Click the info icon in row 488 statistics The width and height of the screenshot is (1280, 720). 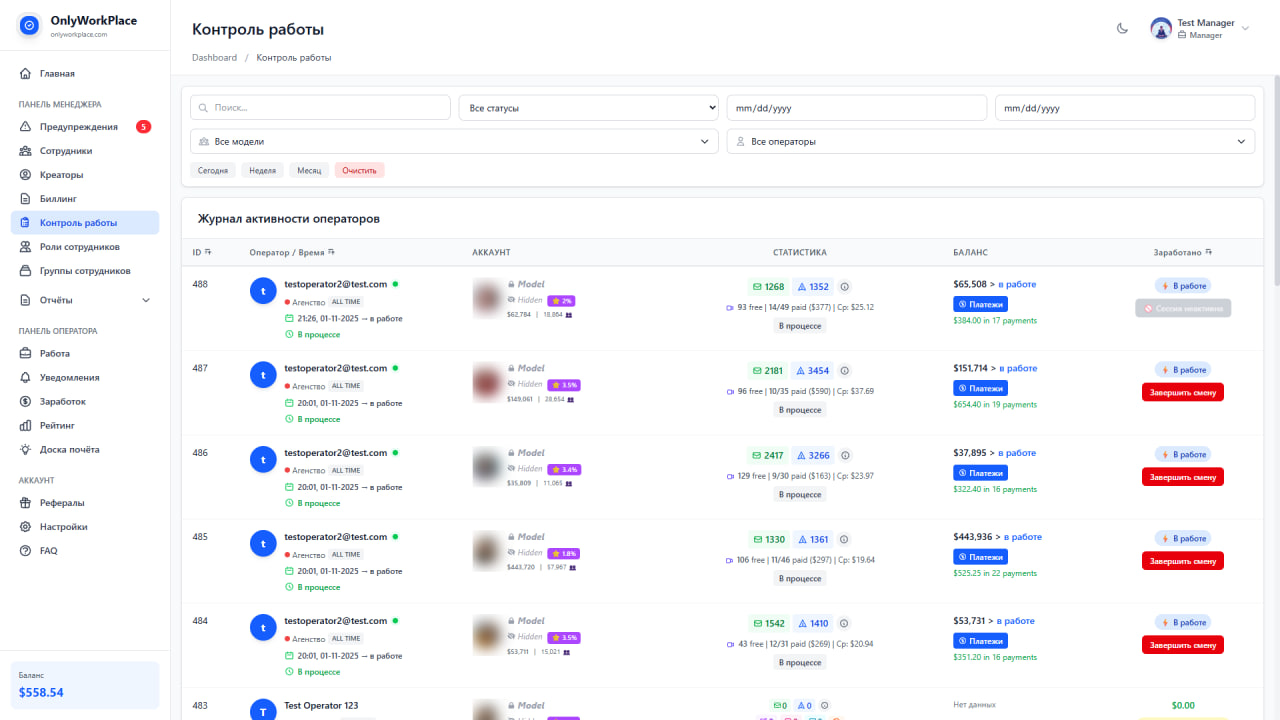[846, 286]
